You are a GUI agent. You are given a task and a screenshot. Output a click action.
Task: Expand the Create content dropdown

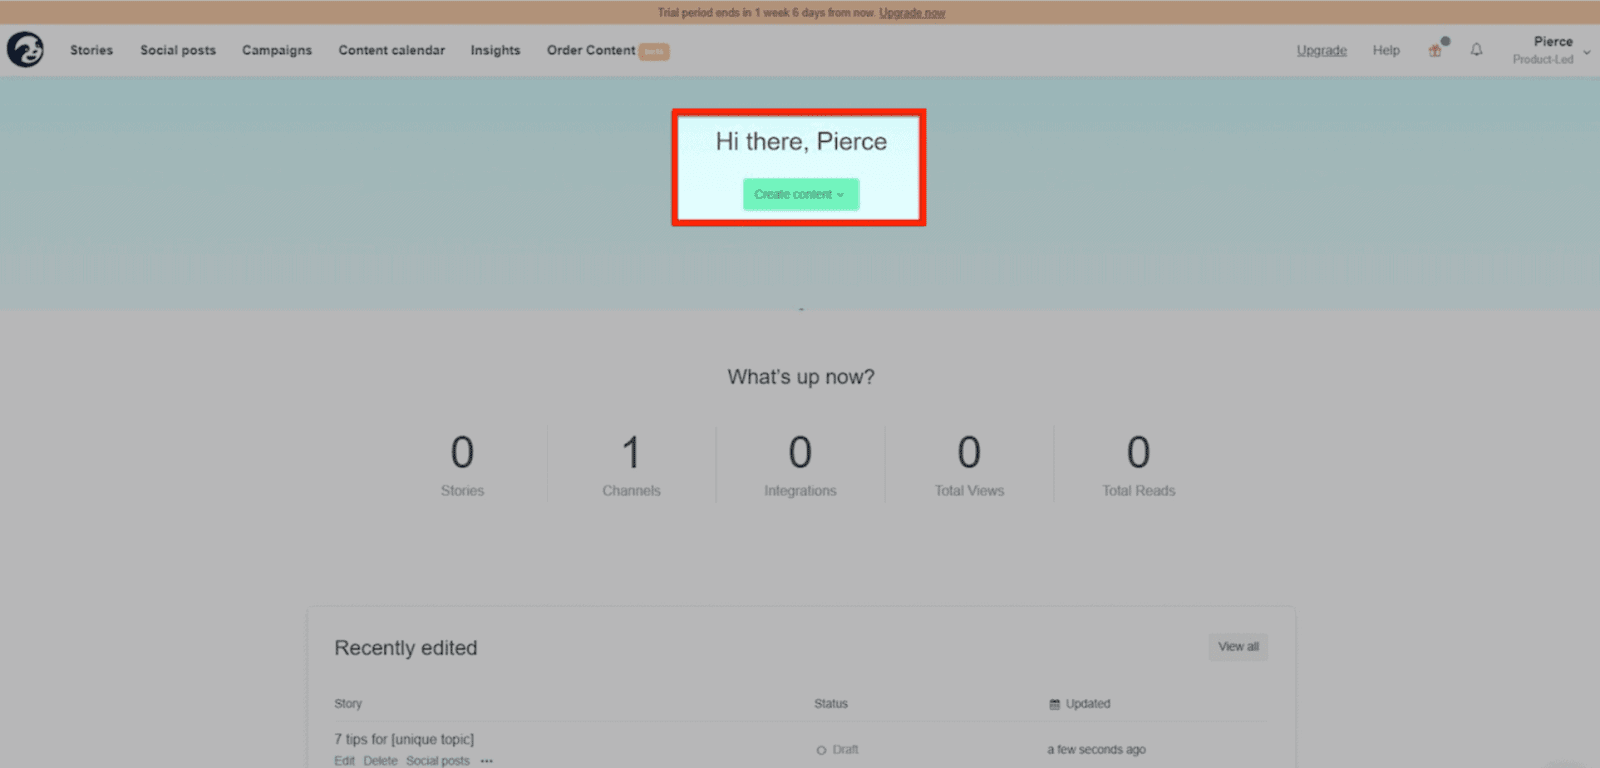[x=800, y=194]
